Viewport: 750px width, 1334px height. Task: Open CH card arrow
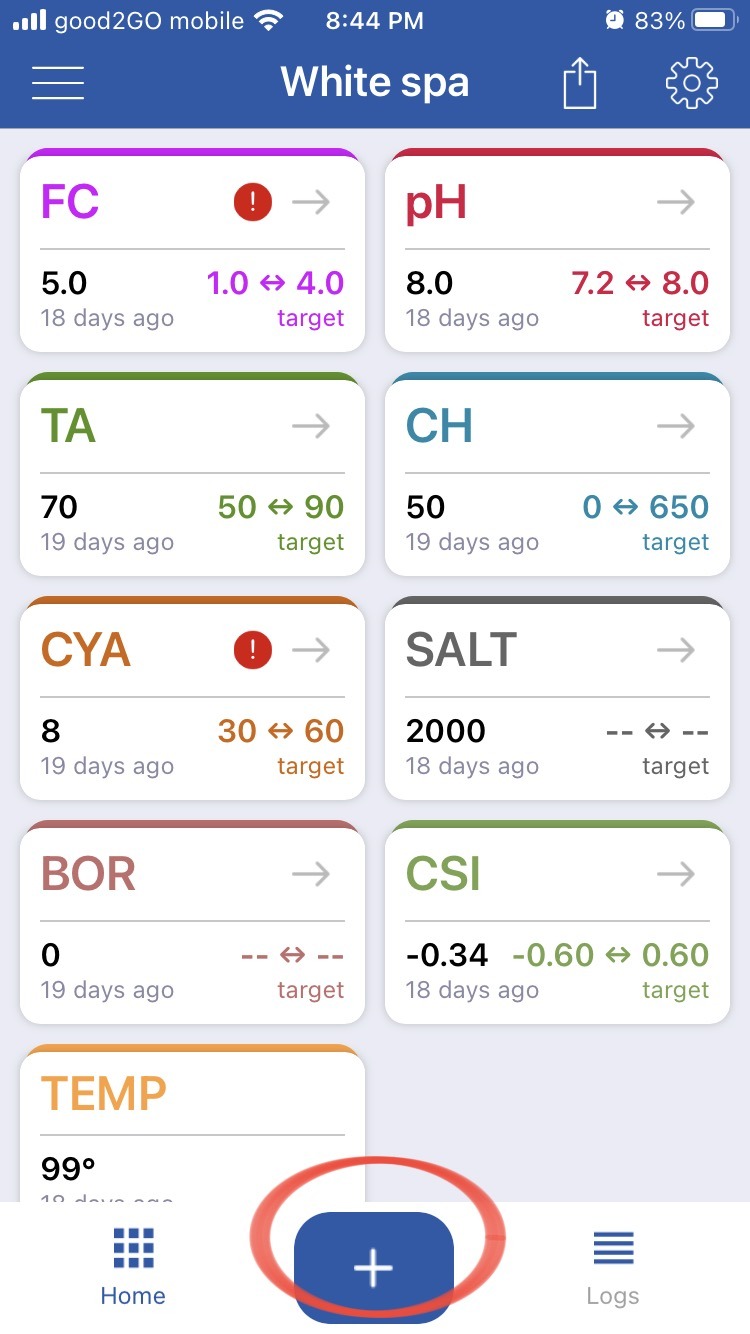click(676, 427)
